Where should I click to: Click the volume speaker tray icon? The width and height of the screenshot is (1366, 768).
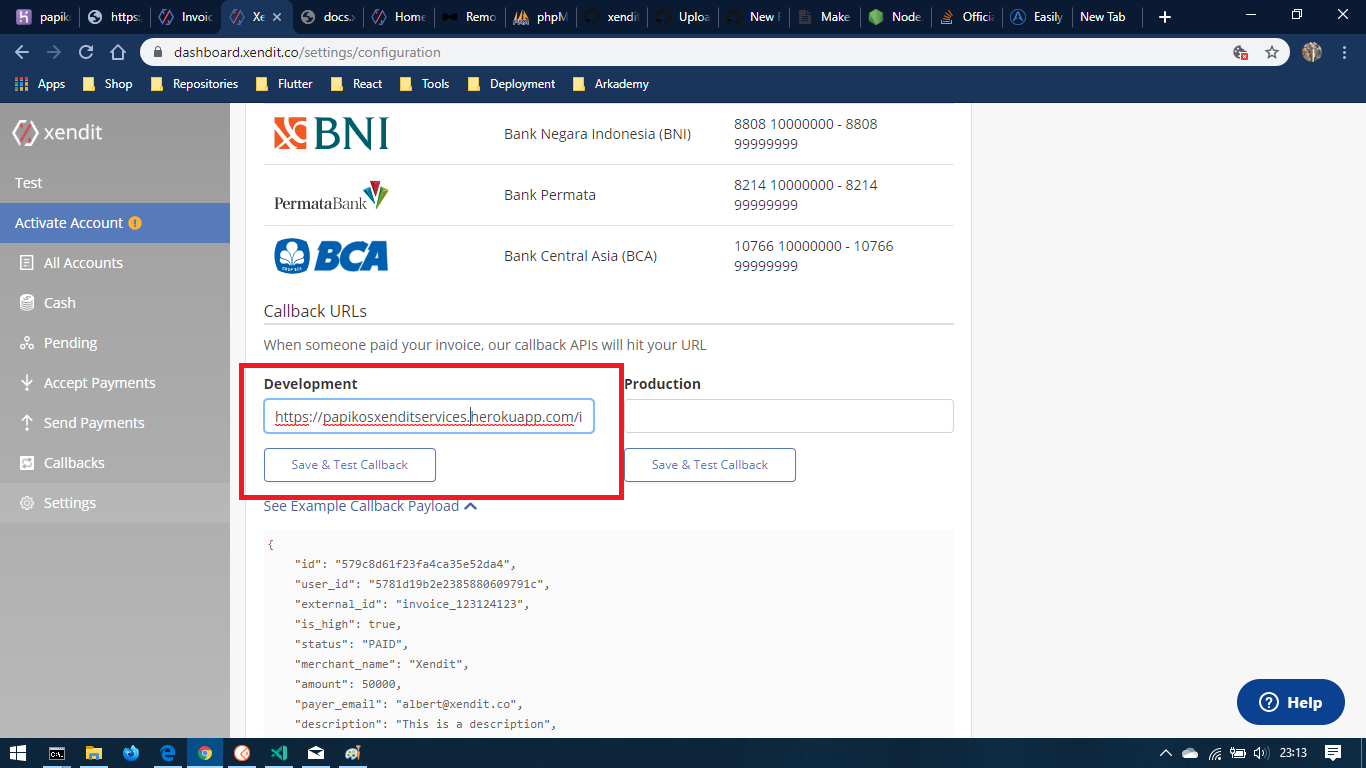click(1261, 753)
